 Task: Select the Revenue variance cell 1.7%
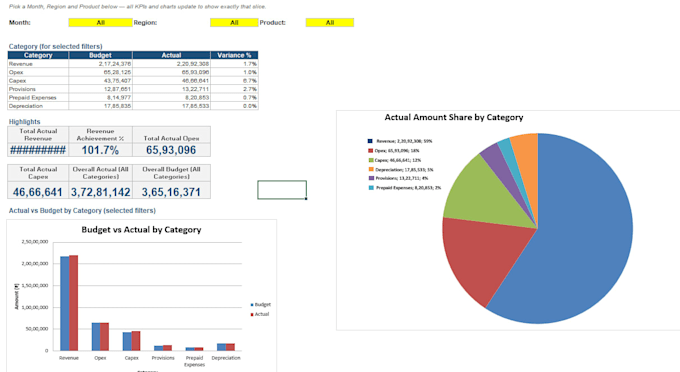[234, 64]
